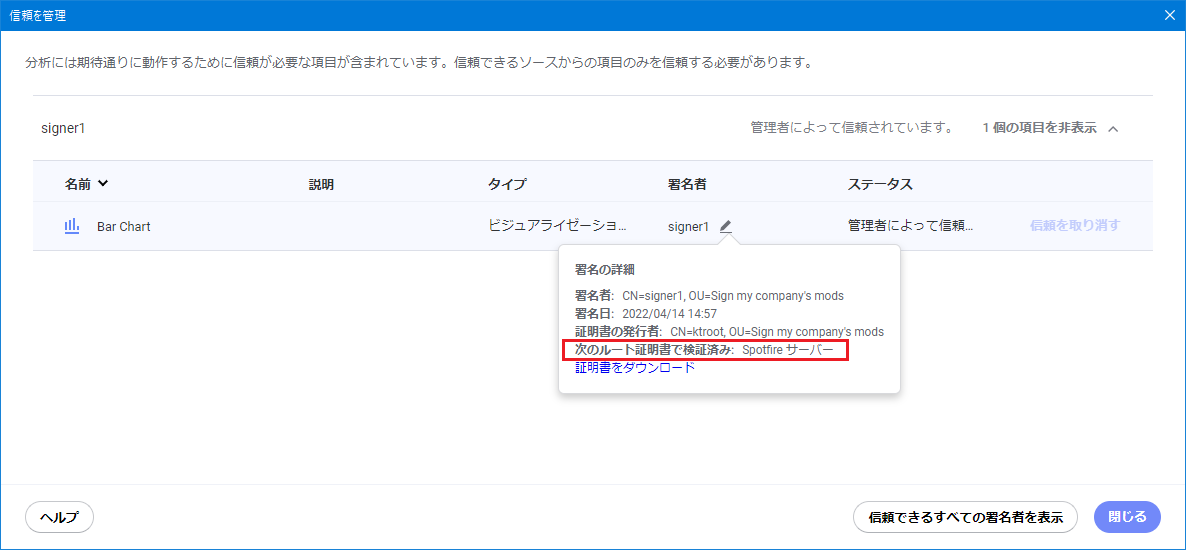Click 証明書をダウンロード link

[x=635, y=368]
